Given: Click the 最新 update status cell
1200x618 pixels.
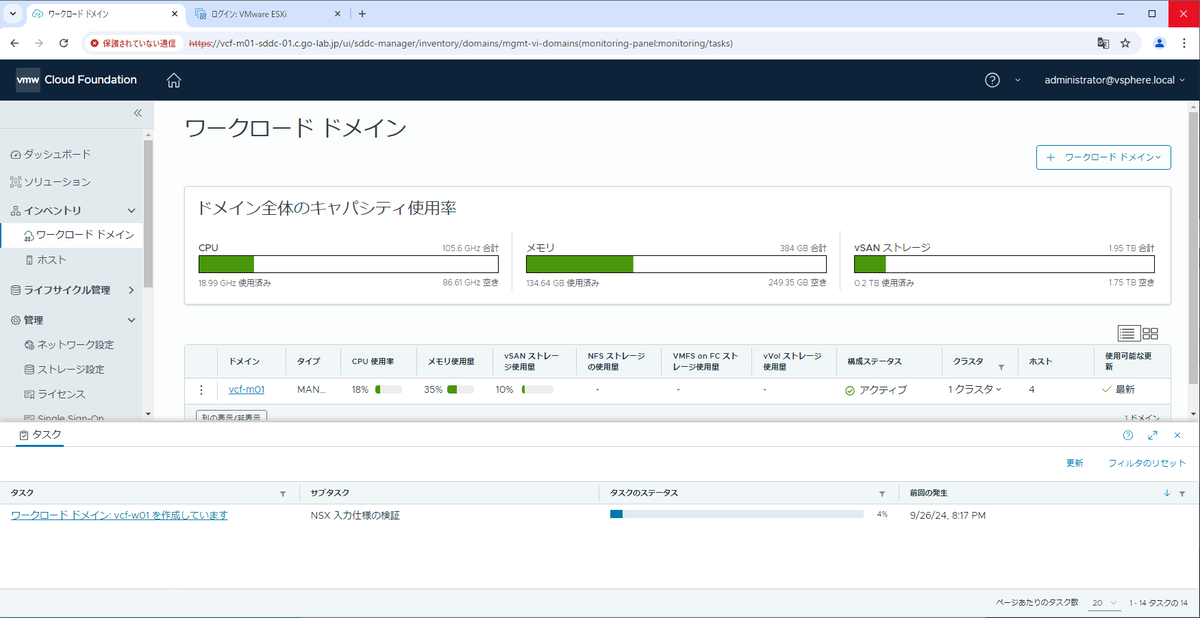Looking at the screenshot, I should click(1119, 390).
